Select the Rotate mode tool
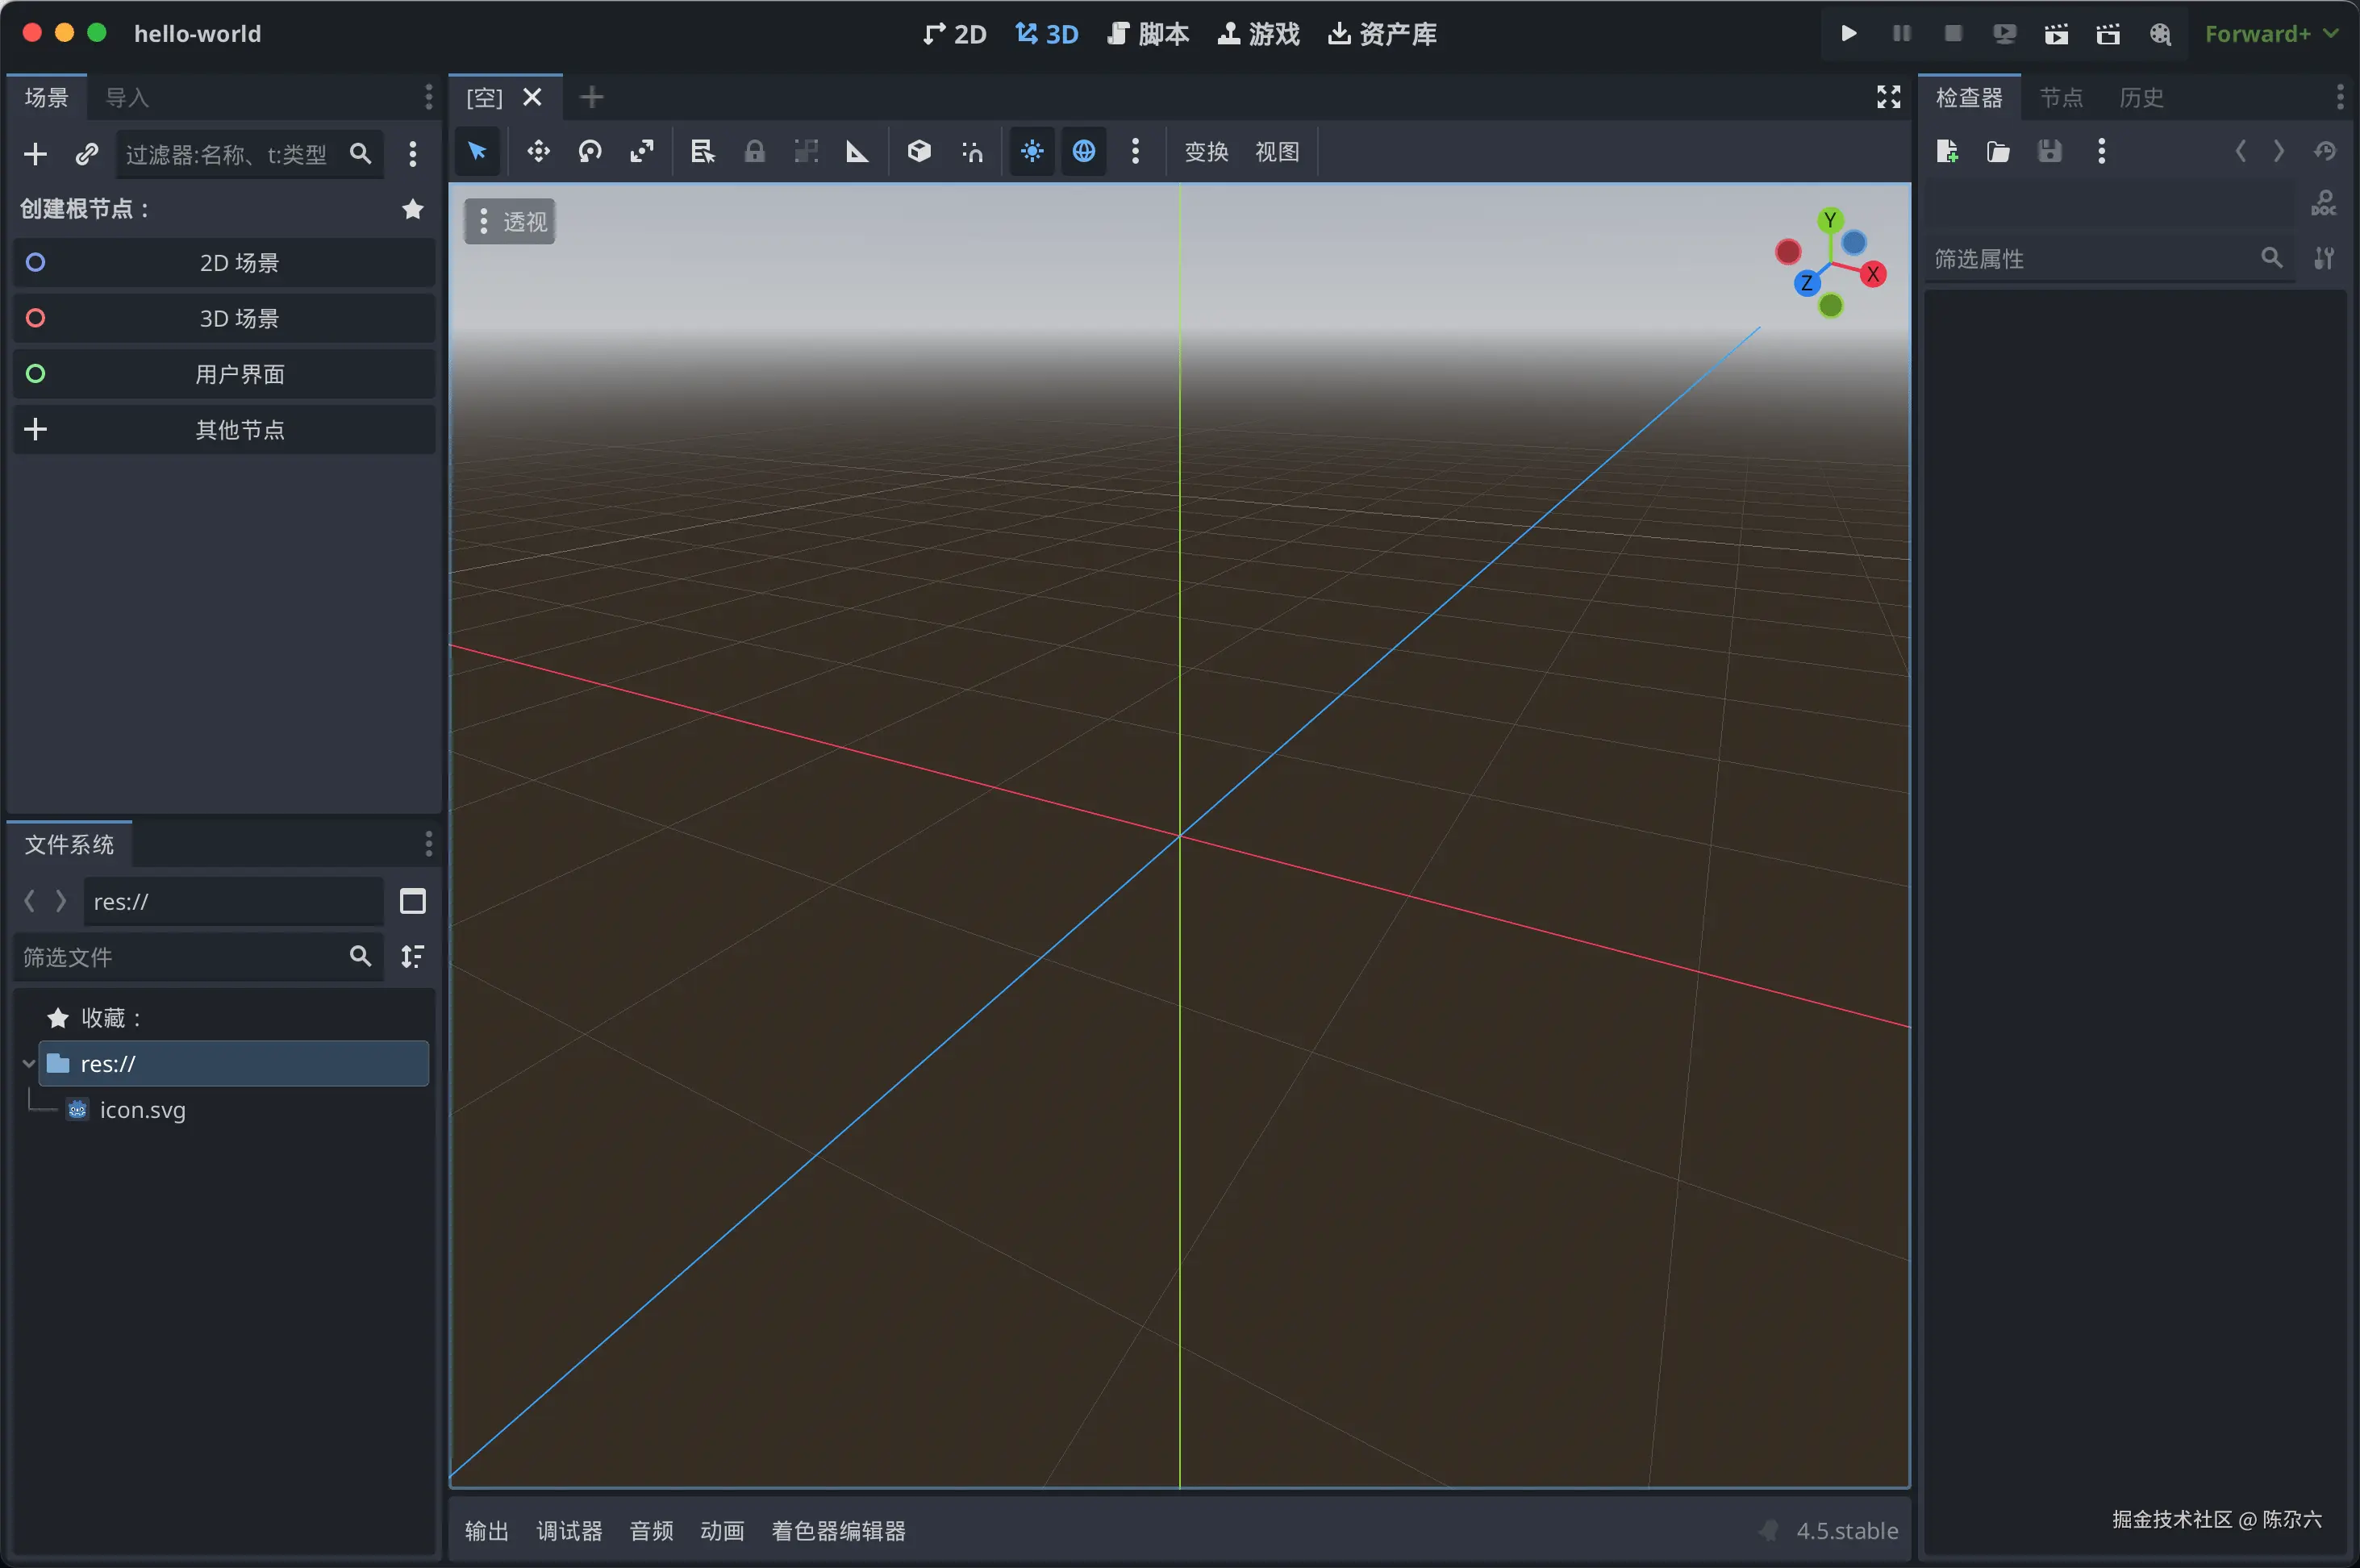2360x1568 pixels. coord(590,151)
